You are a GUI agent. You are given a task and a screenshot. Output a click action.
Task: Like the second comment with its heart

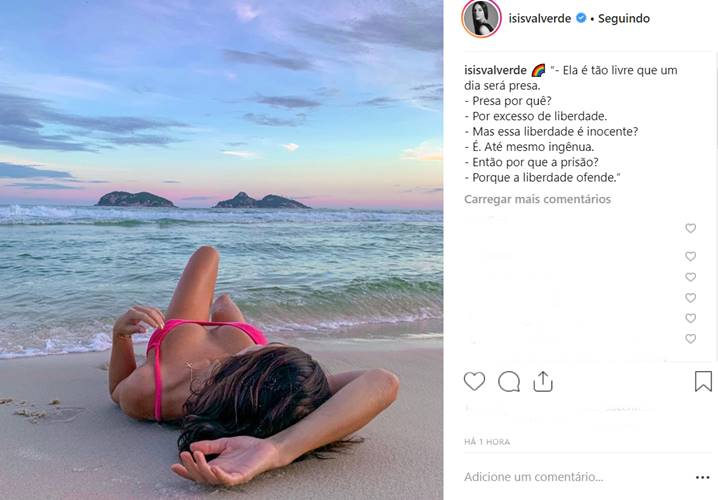pos(691,256)
